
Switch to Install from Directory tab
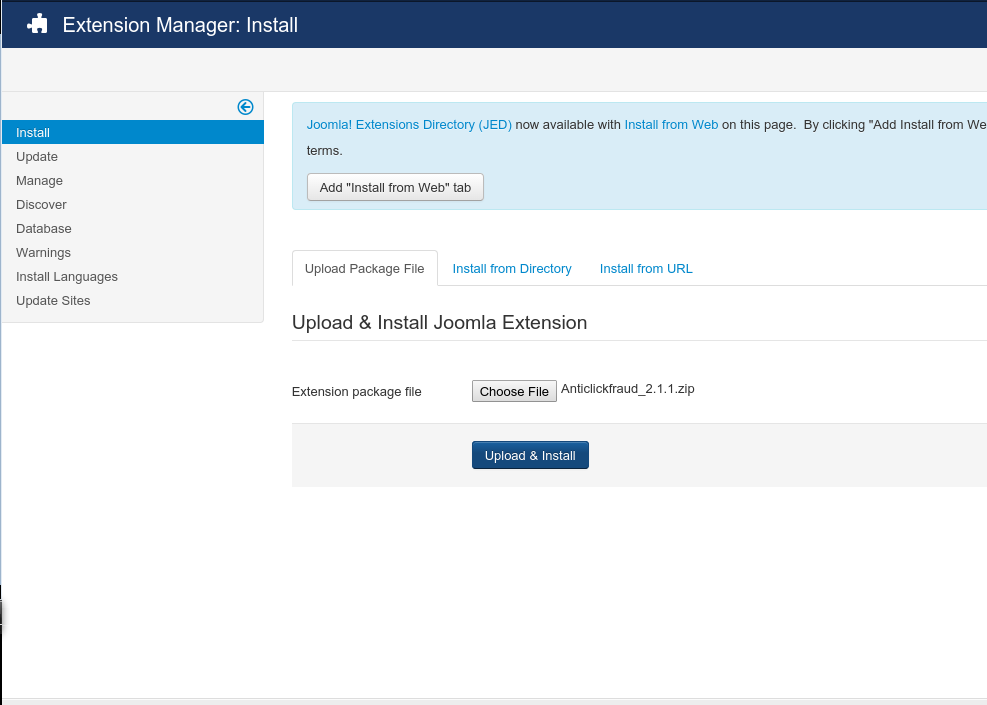[x=512, y=269]
